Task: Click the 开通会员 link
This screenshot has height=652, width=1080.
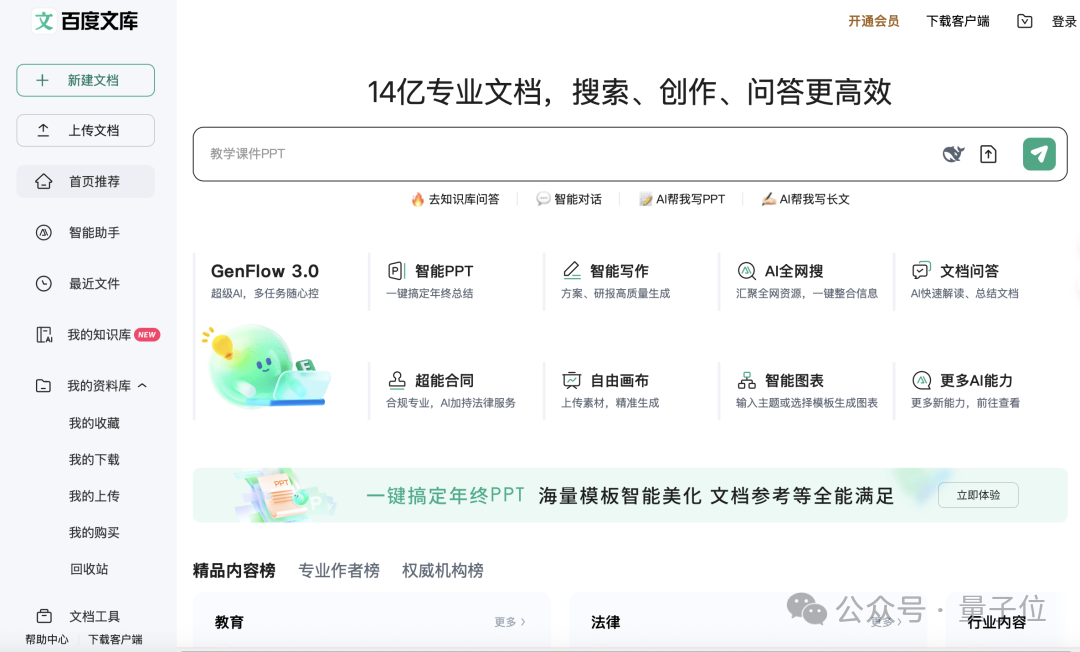Action: click(873, 21)
